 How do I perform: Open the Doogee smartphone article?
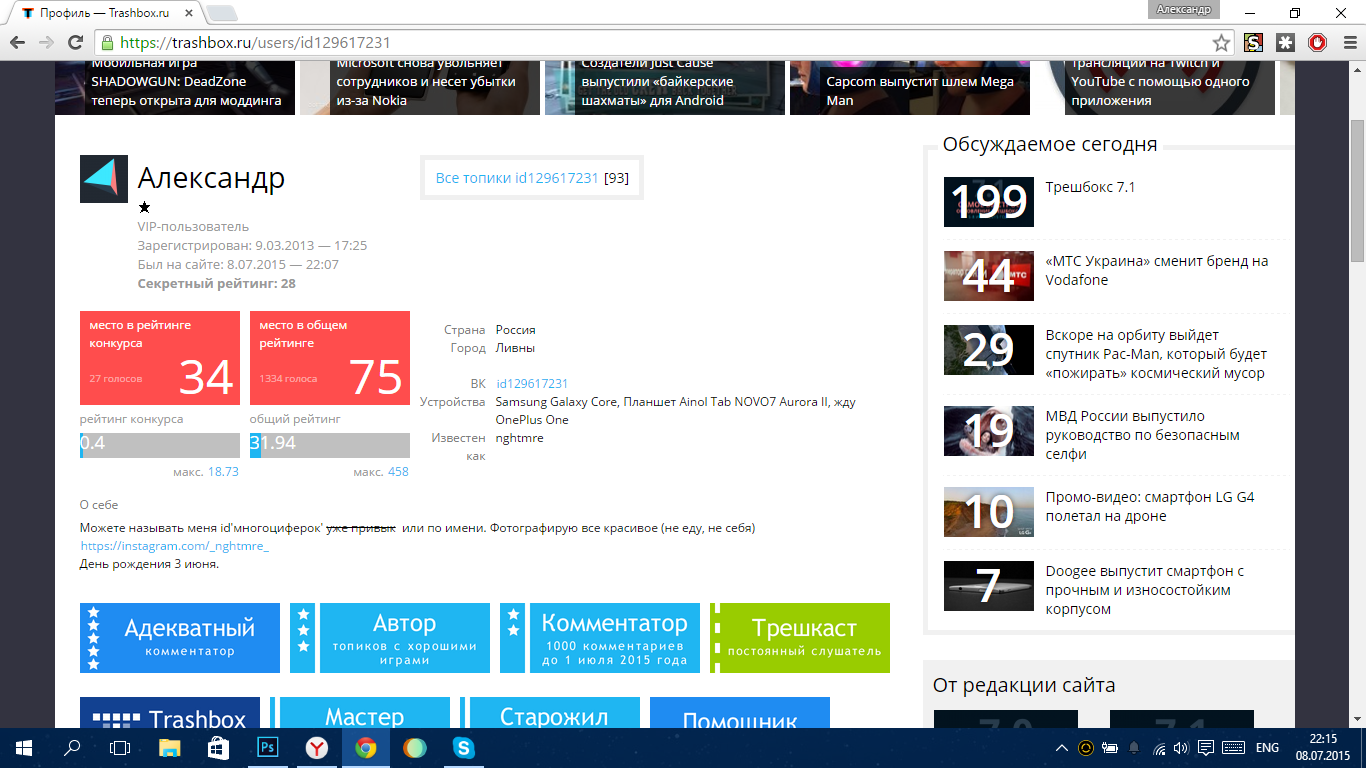pos(1145,590)
